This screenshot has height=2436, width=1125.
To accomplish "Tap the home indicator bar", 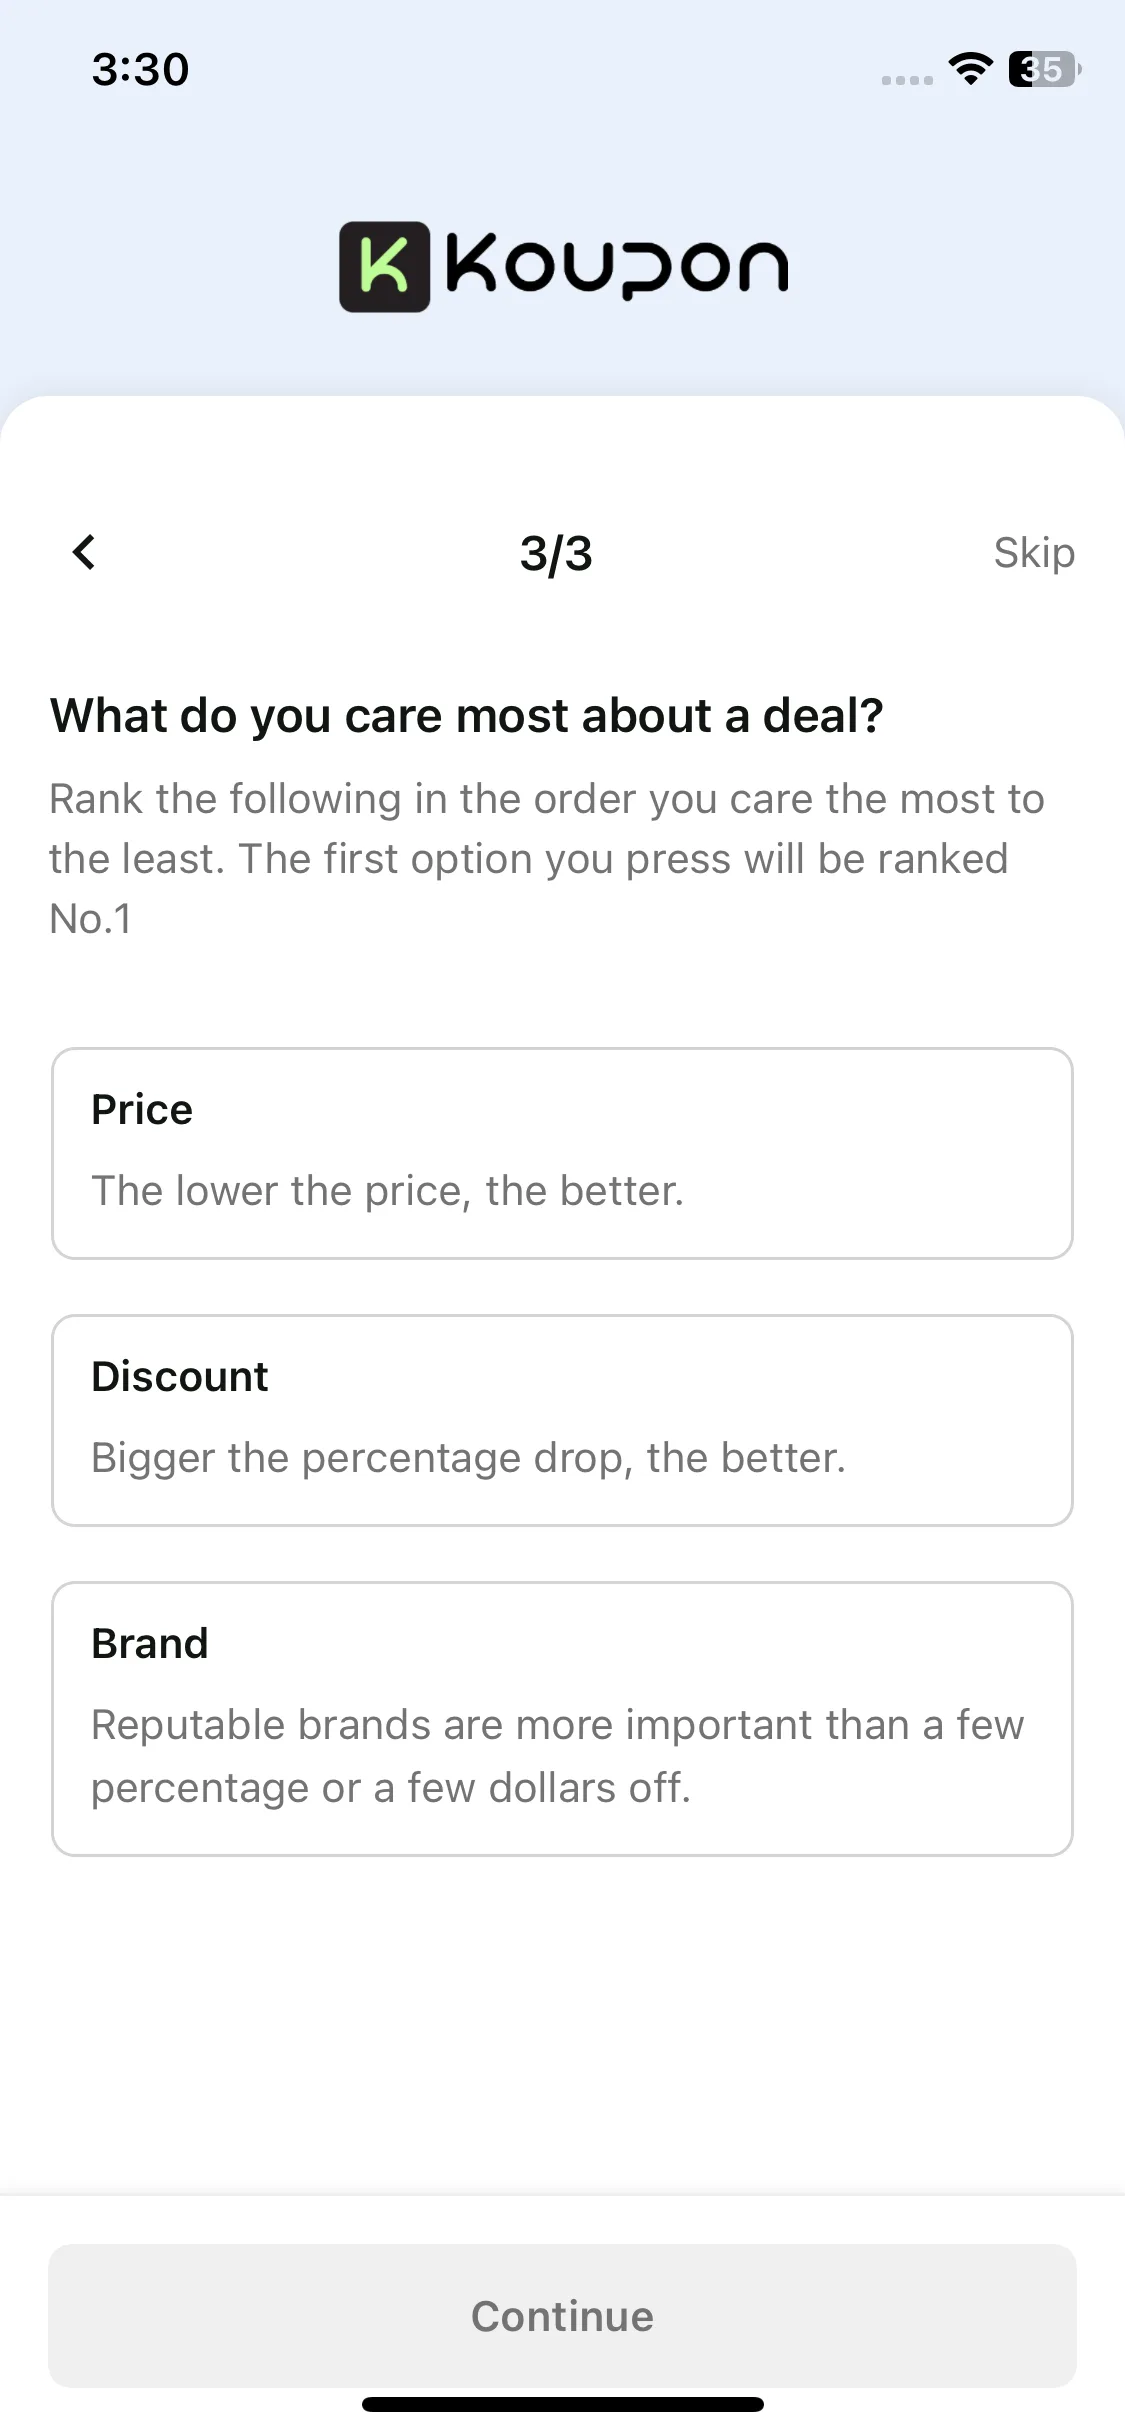I will 563,2404.
